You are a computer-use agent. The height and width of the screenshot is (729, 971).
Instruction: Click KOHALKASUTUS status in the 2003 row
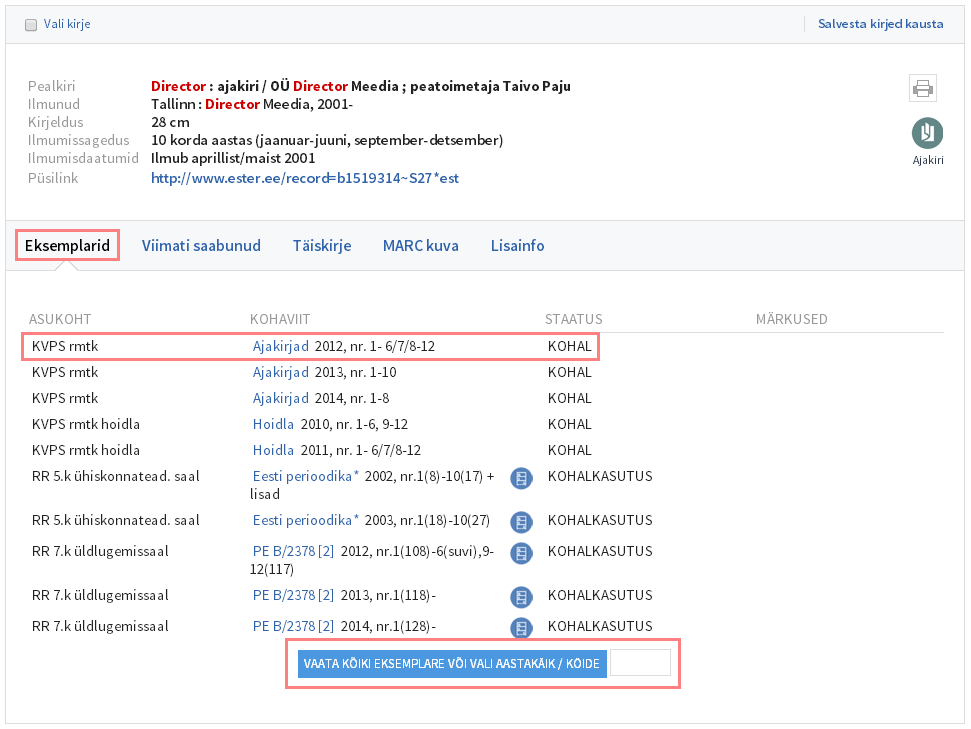coord(600,520)
